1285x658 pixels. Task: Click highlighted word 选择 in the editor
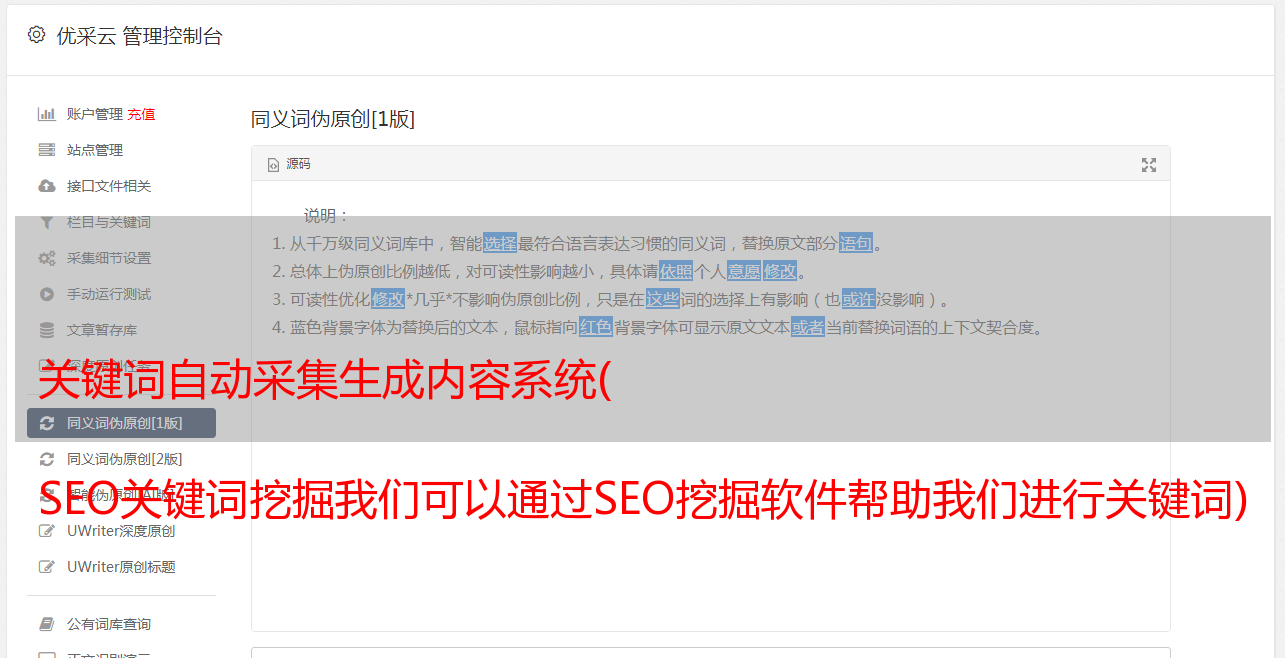tap(500, 243)
